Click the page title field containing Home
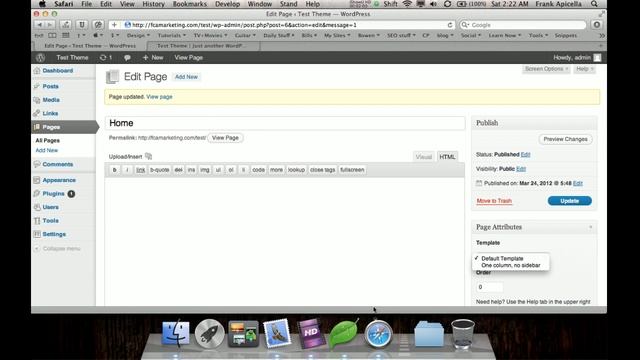 [x=285, y=123]
